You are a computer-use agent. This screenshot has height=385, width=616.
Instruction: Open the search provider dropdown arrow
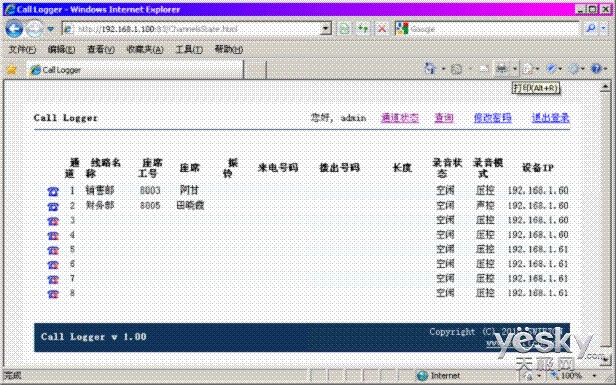[x=604, y=29]
